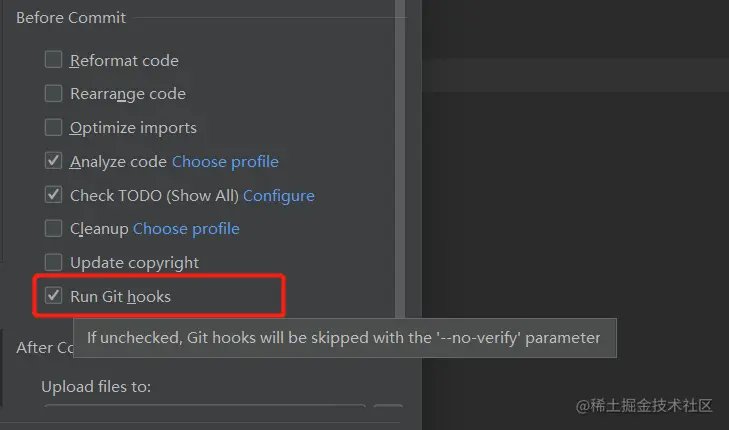Click the Before Commit section header
Screen dimensions: 729x430
pos(71,18)
